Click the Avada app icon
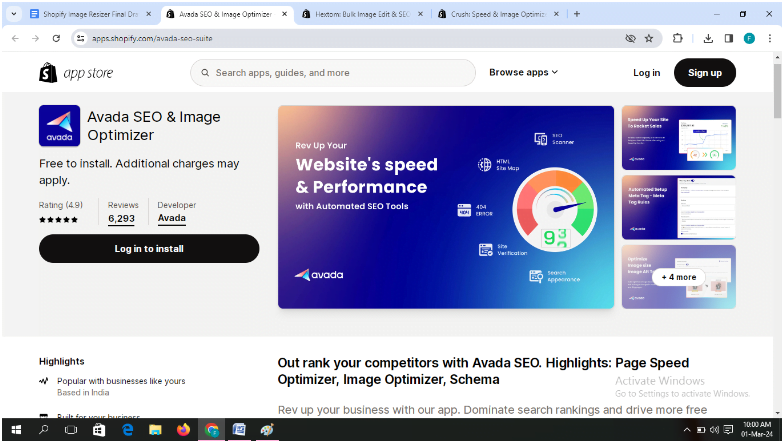 (59, 126)
